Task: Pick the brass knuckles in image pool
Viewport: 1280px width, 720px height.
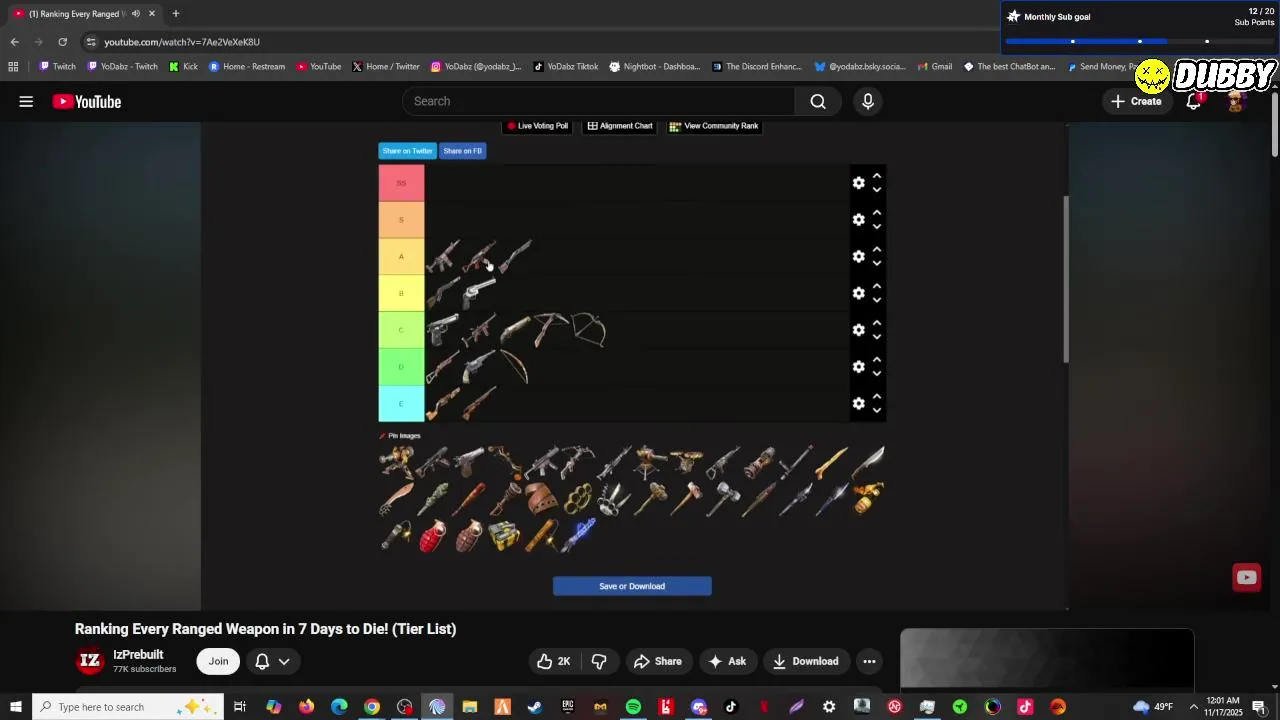Action: click(578, 498)
